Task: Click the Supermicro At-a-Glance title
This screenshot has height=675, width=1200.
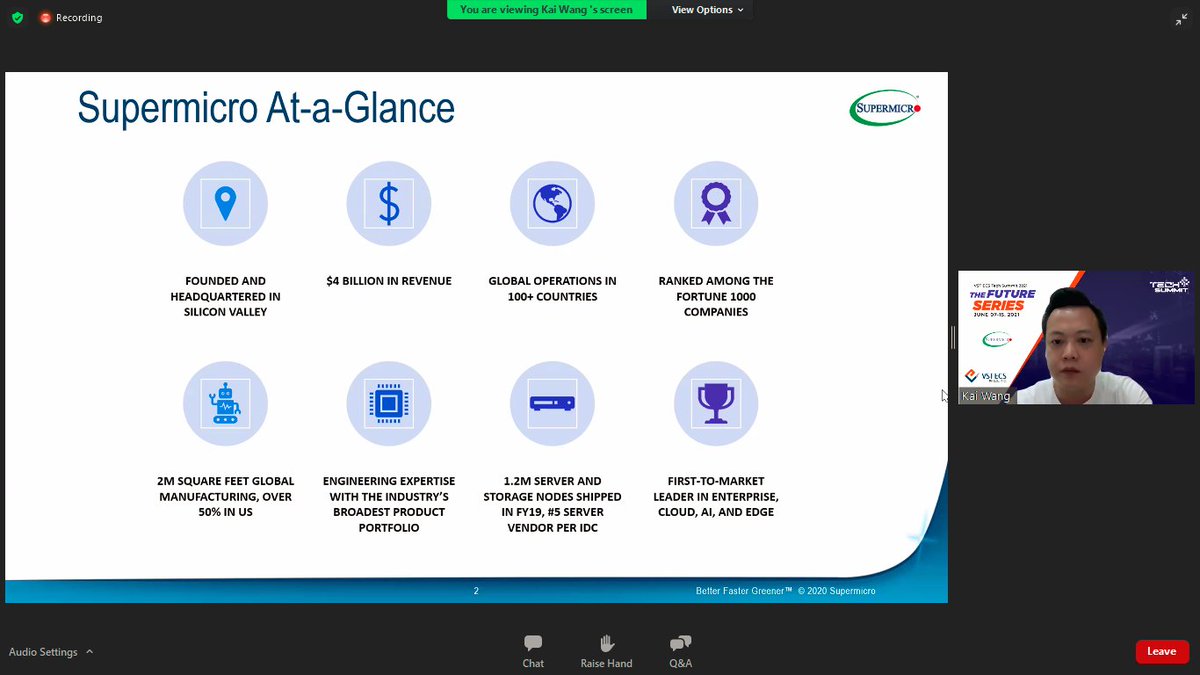Action: pyautogui.click(x=266, y=108)
